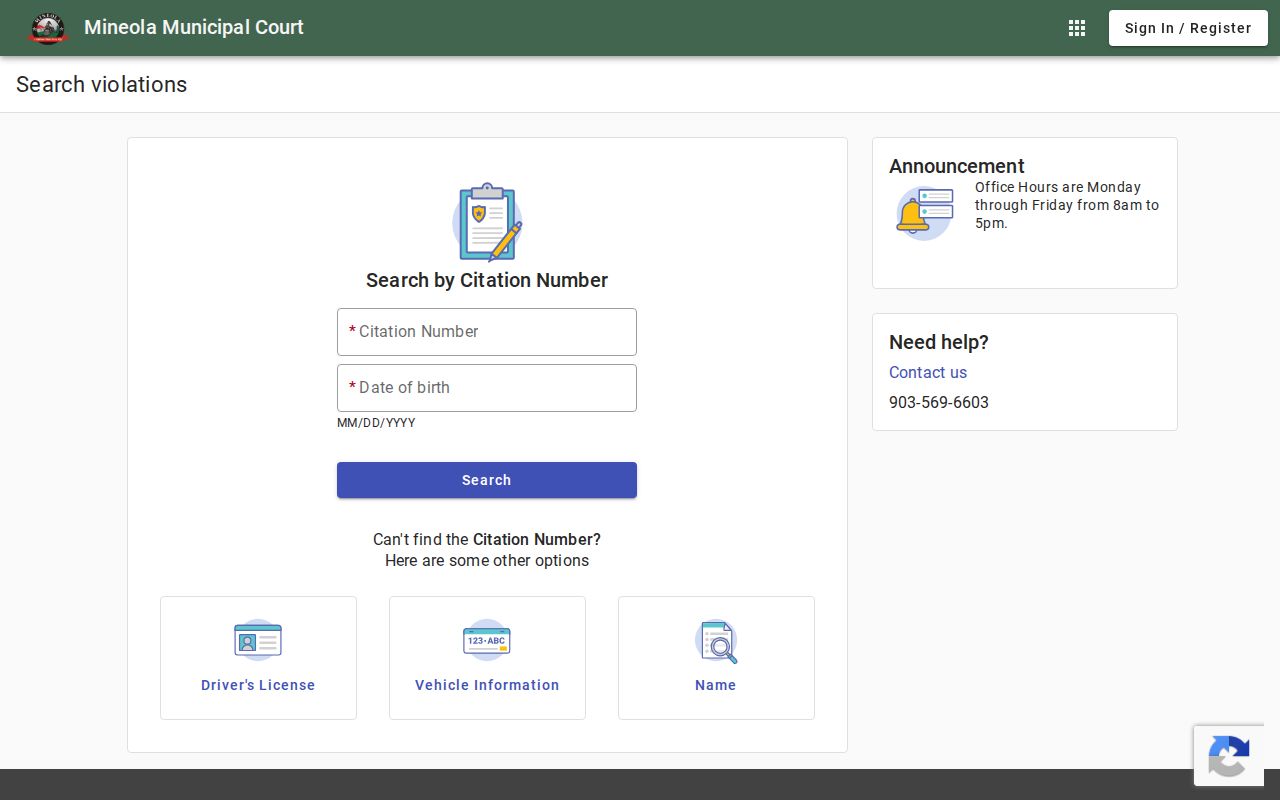Click the Search by Citation Number heading
Image resolution: width=1280 pixels, height=800 pixels.
487,280
